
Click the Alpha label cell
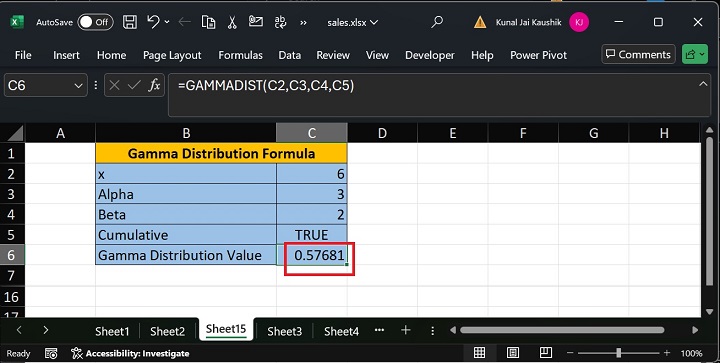[x=186, y=194]
